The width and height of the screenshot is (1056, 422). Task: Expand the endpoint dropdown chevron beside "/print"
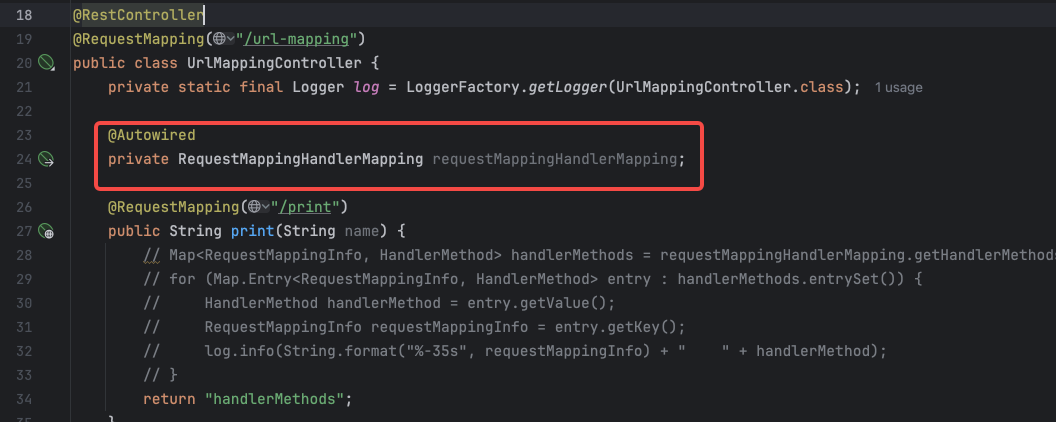266,207
